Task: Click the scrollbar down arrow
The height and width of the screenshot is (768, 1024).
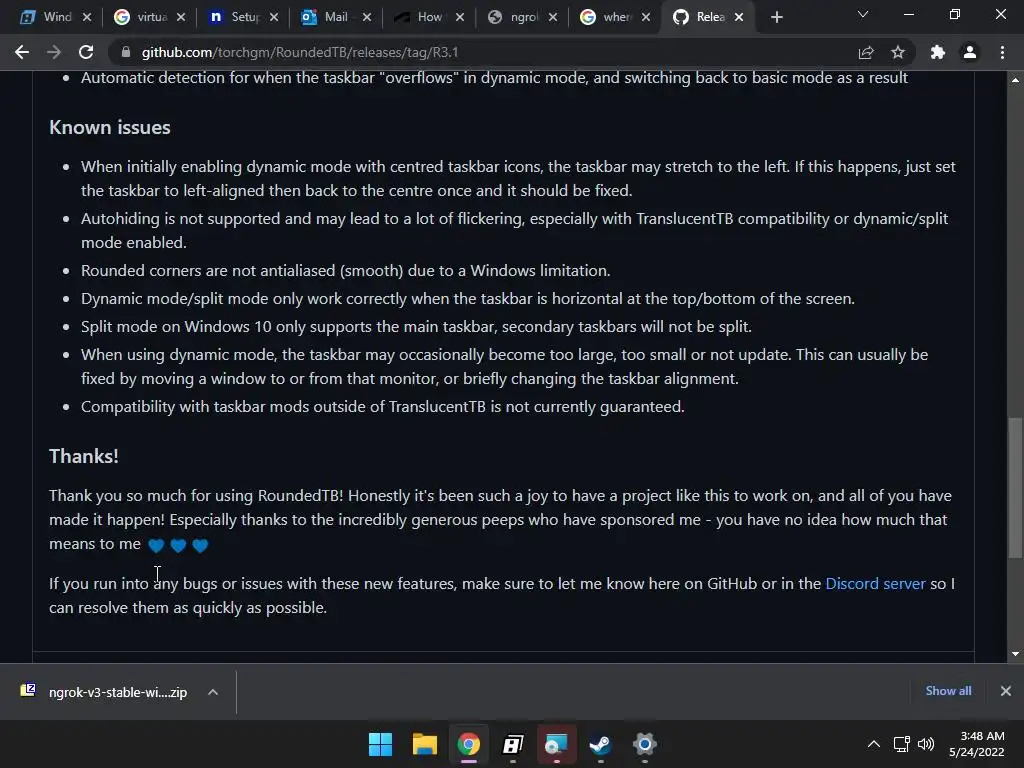Action: click(1015, 654)
